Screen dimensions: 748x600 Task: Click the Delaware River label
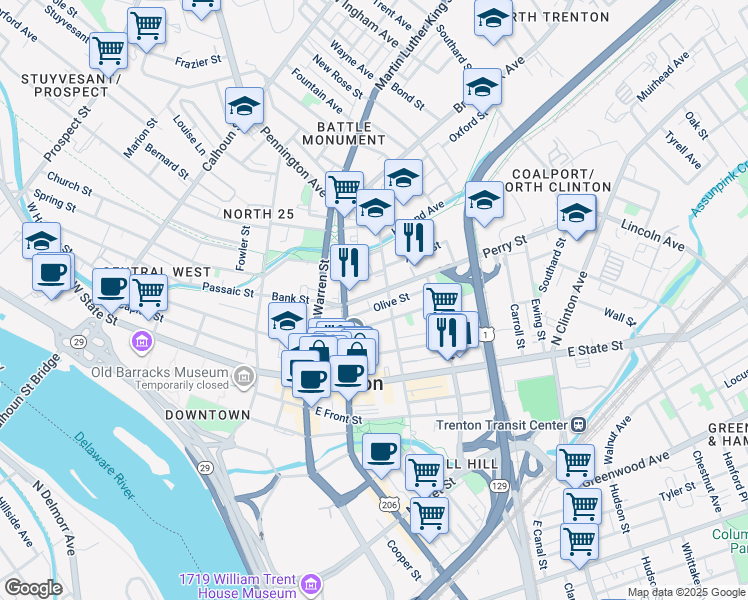coord(104,465)
